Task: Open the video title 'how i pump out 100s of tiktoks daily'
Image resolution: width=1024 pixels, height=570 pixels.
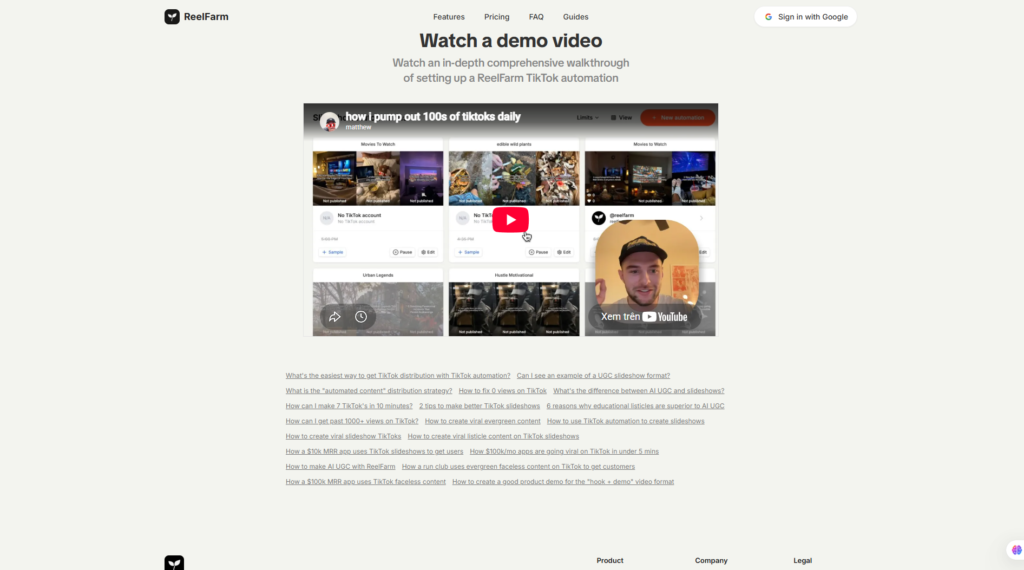Action: click(433, 116)
